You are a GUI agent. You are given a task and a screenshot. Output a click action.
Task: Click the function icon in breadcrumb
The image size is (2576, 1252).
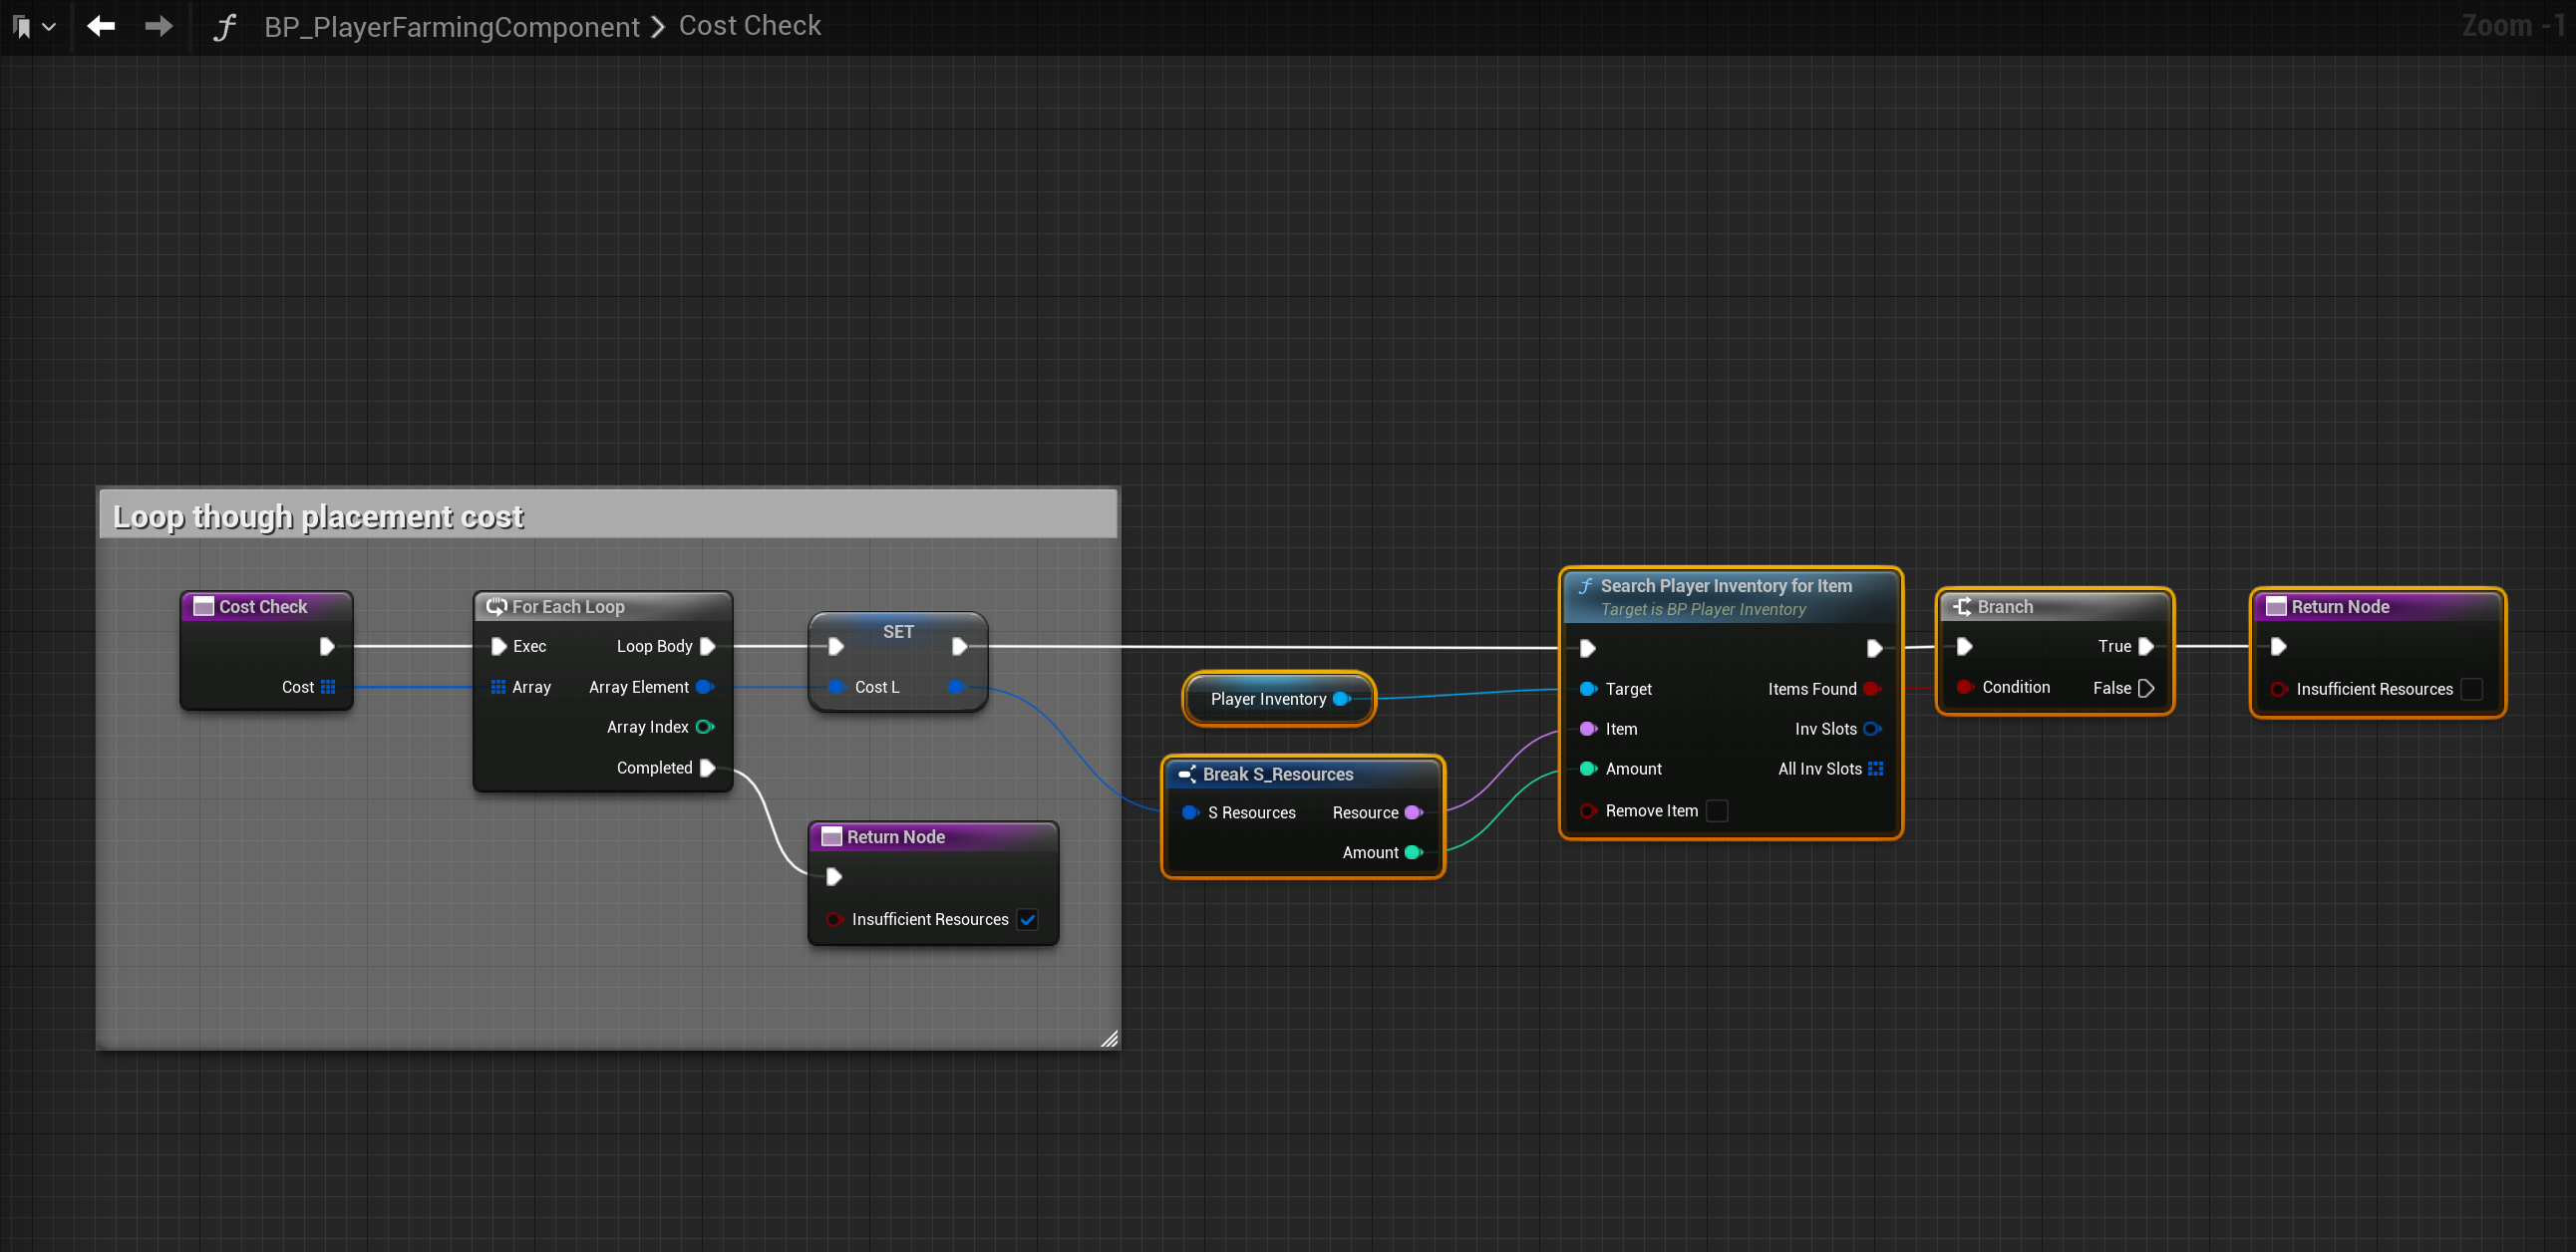pyautogui.click(x=225, y=27)
